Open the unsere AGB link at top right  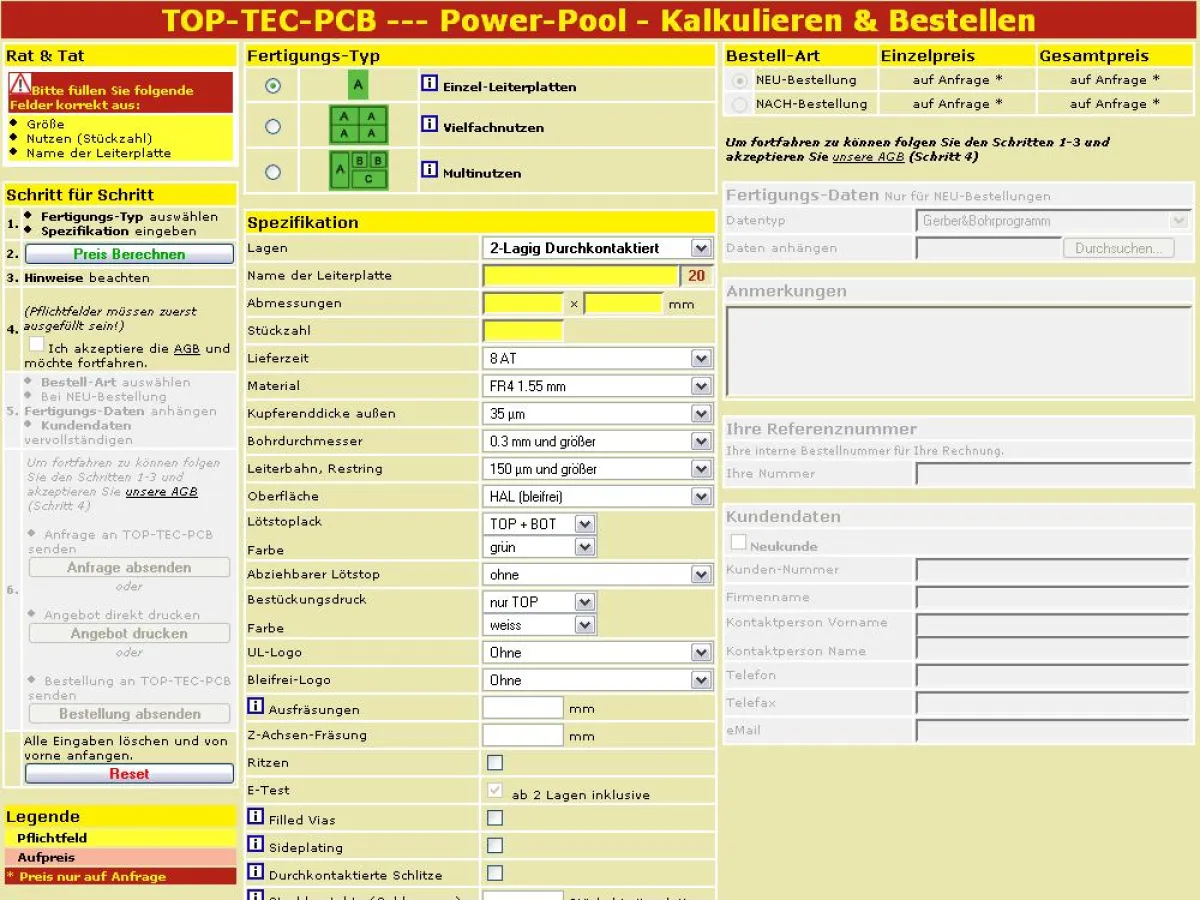868,157
